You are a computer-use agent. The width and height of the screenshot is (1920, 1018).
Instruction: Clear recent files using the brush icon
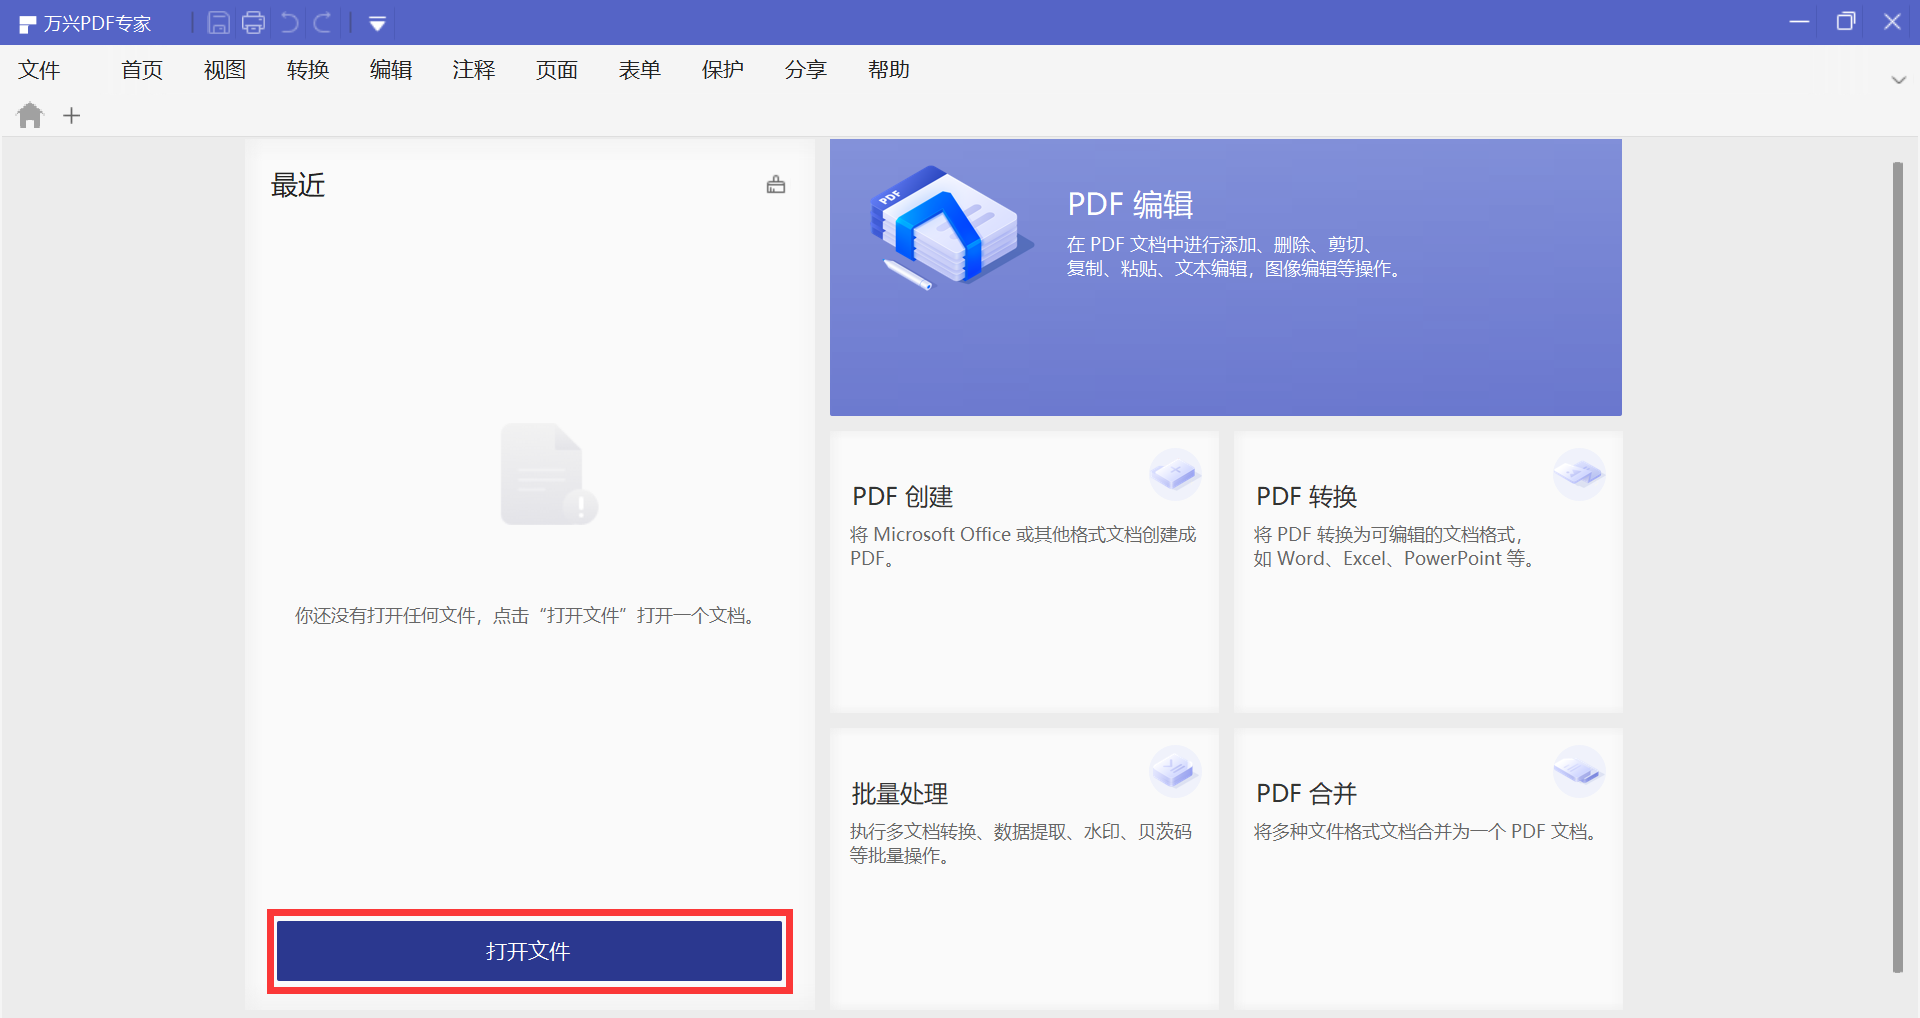click(x=776, y=184)
